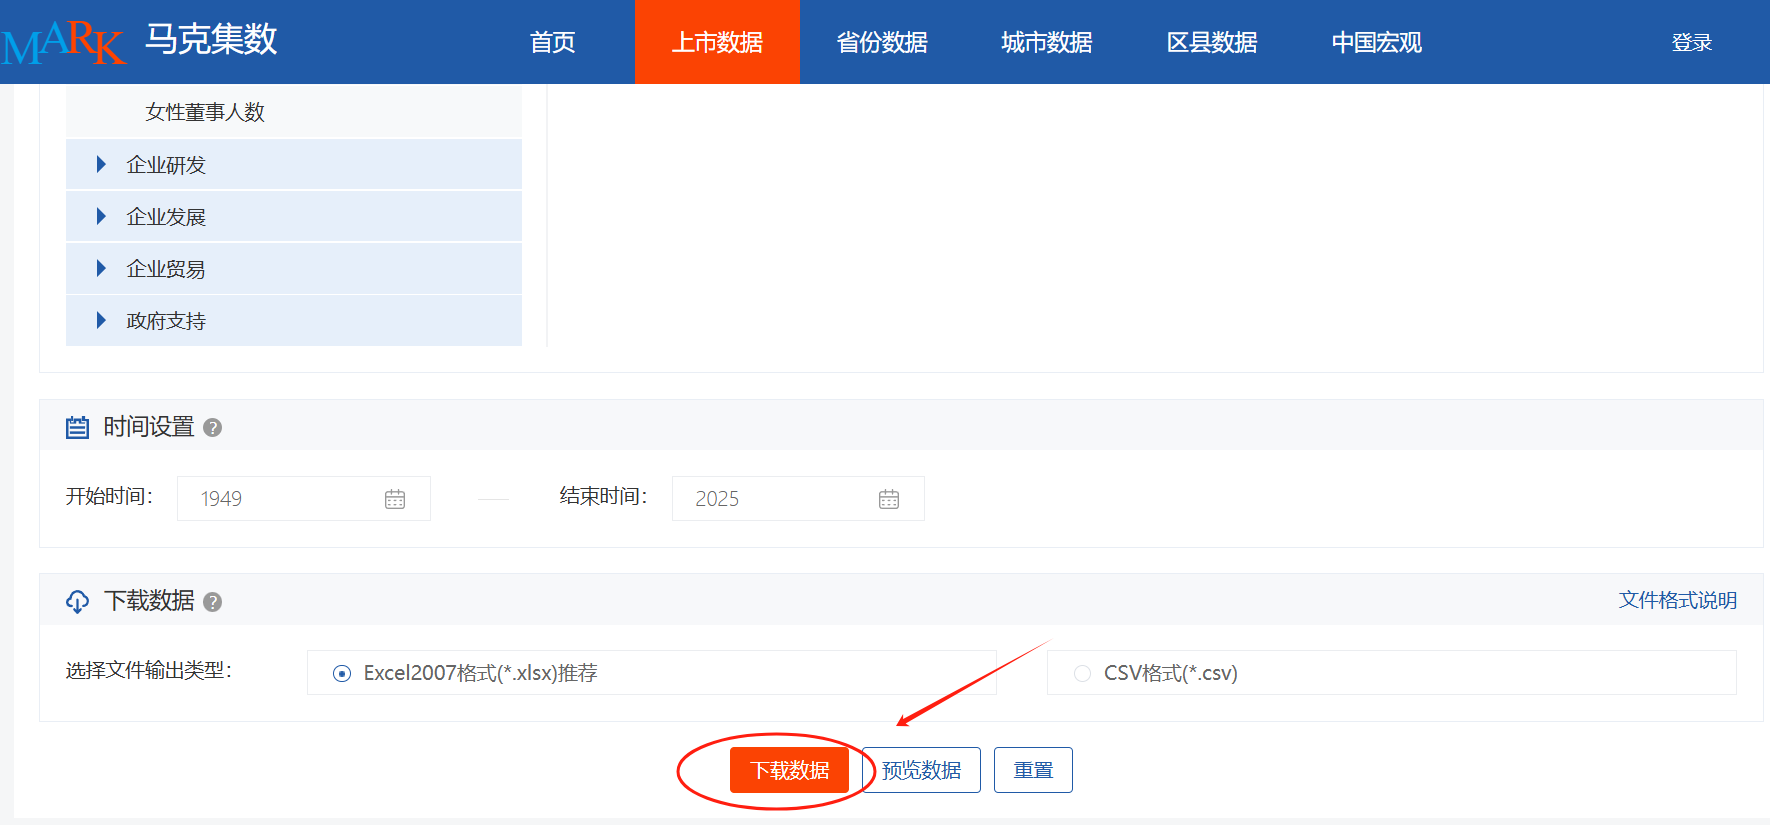Click help icon beside 时间设置
Image resolution: width=1770 pixels, height=825 pixels.
pyautogui.click(x=212, y=428)
